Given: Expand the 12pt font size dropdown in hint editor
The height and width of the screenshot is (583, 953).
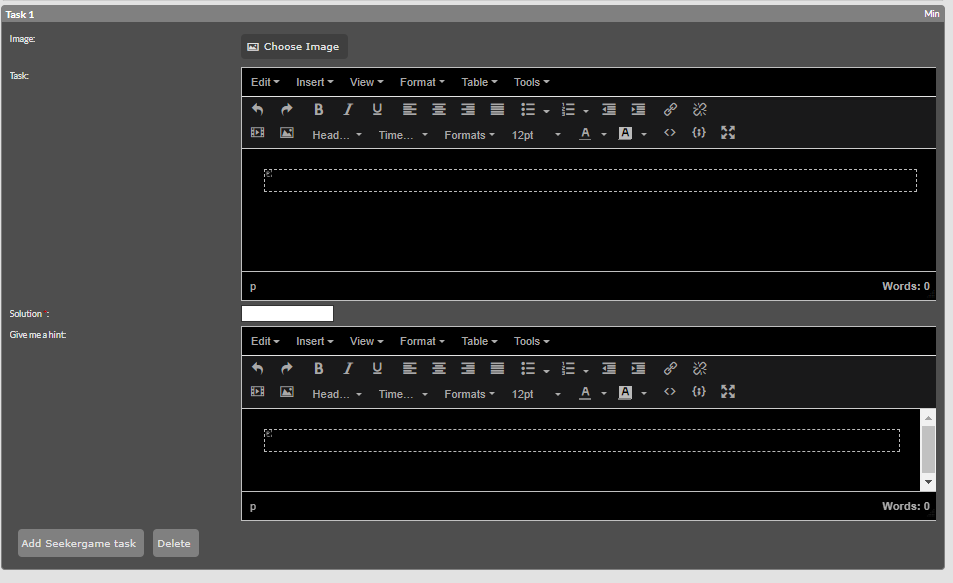Looking at the screenshot, I should 536,394.
